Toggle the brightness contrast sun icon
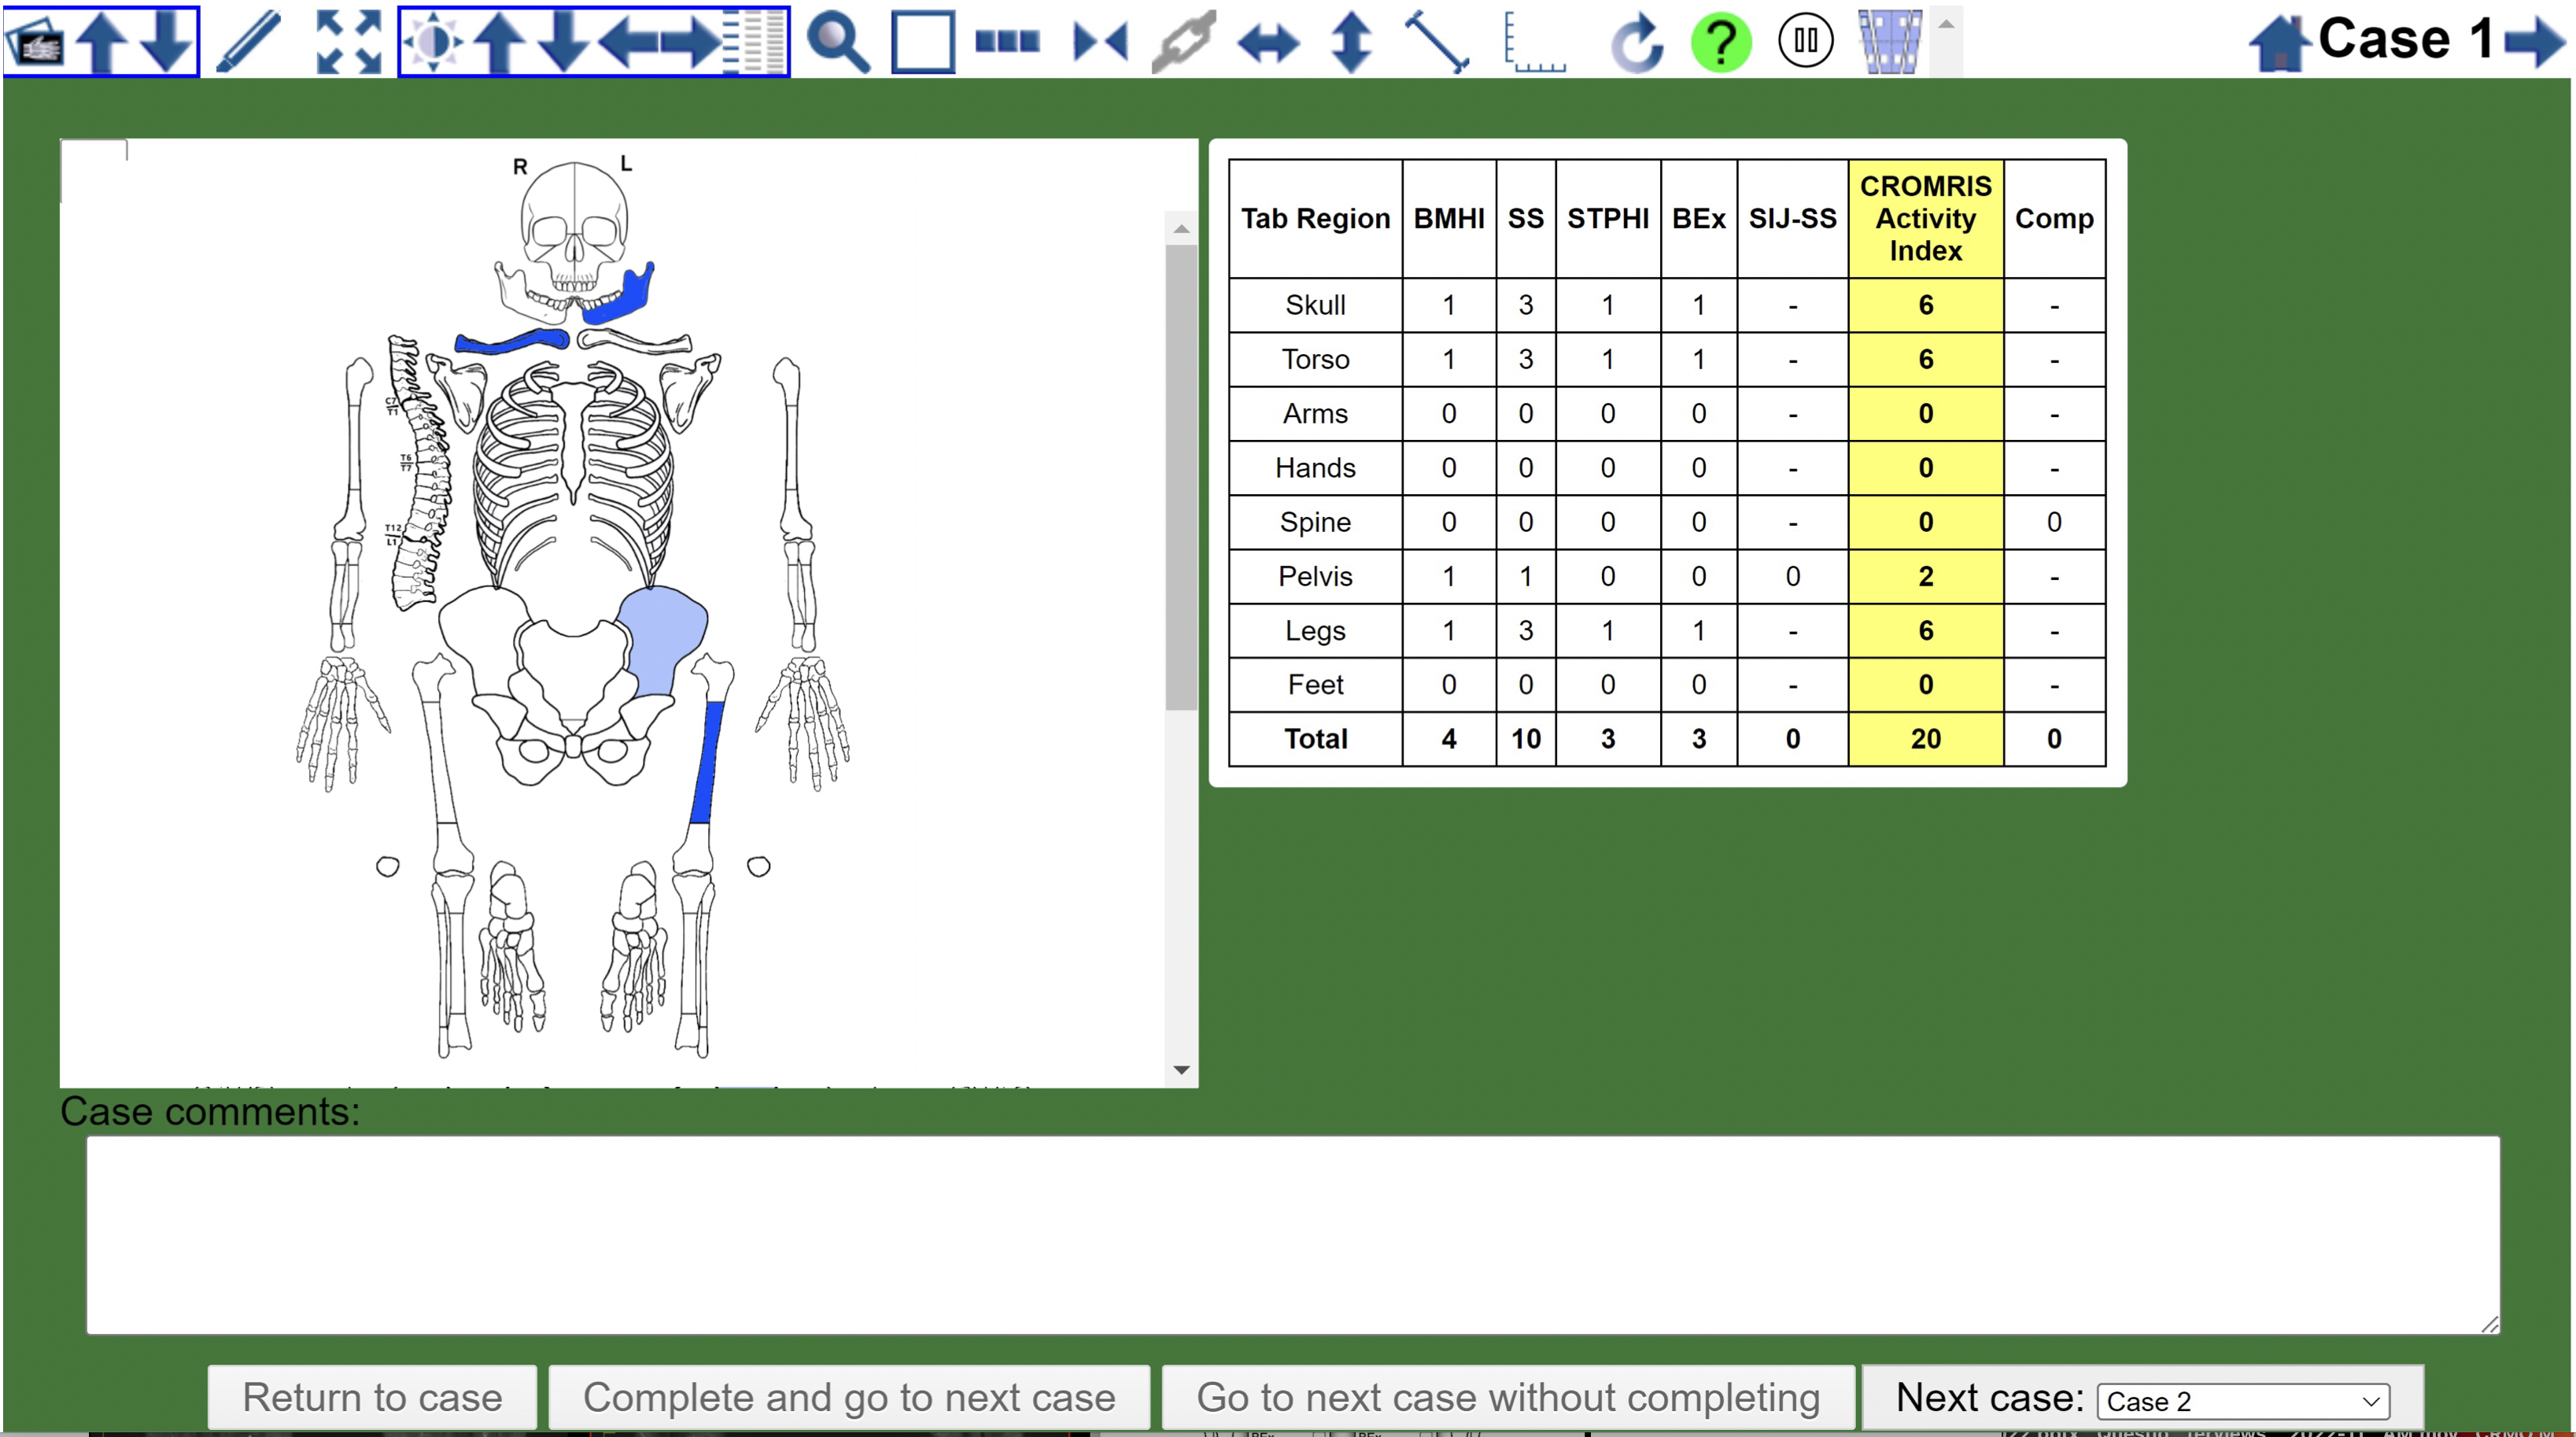The width and height of the screenshot is (2576, 1437). tap(433, 42)
